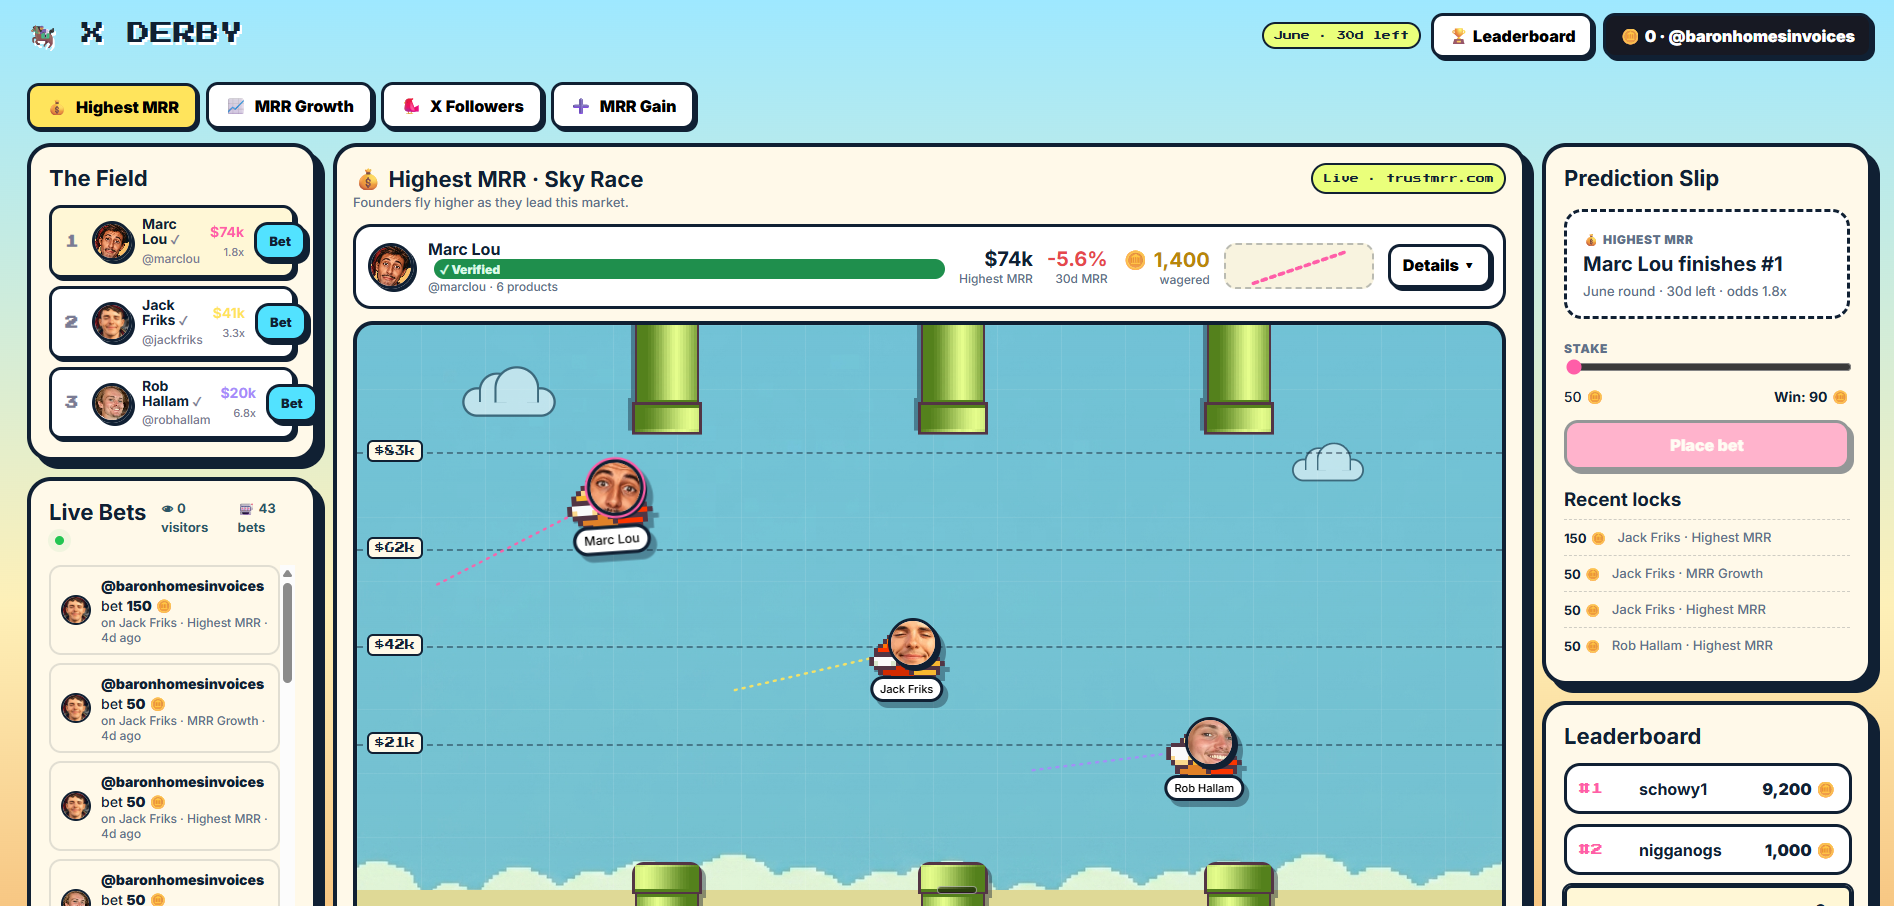Click the MRR sparkline chart thumbnail
The image size is (1894, 906).
1299,267
